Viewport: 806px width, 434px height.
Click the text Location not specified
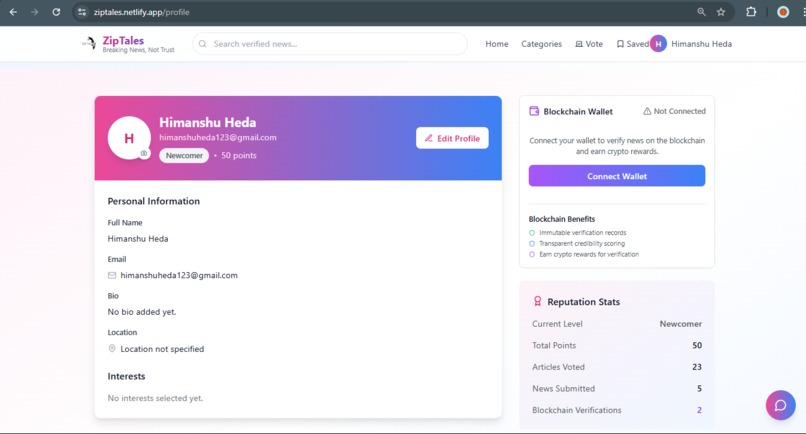coord(162,349)
